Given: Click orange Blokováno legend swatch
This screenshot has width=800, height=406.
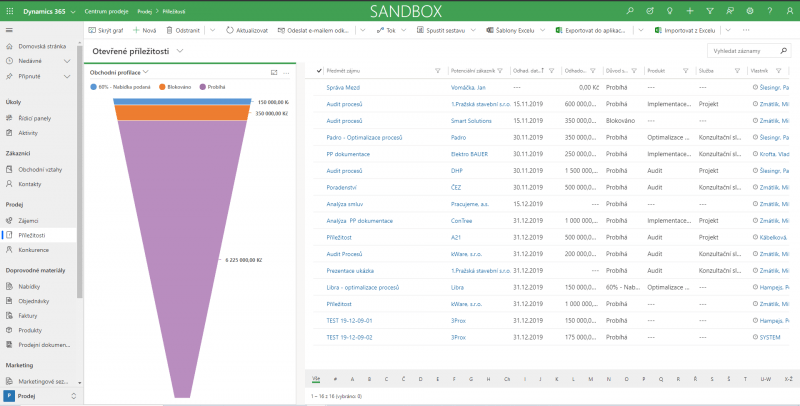Looking at the screenshot, I should pos(162,87).
